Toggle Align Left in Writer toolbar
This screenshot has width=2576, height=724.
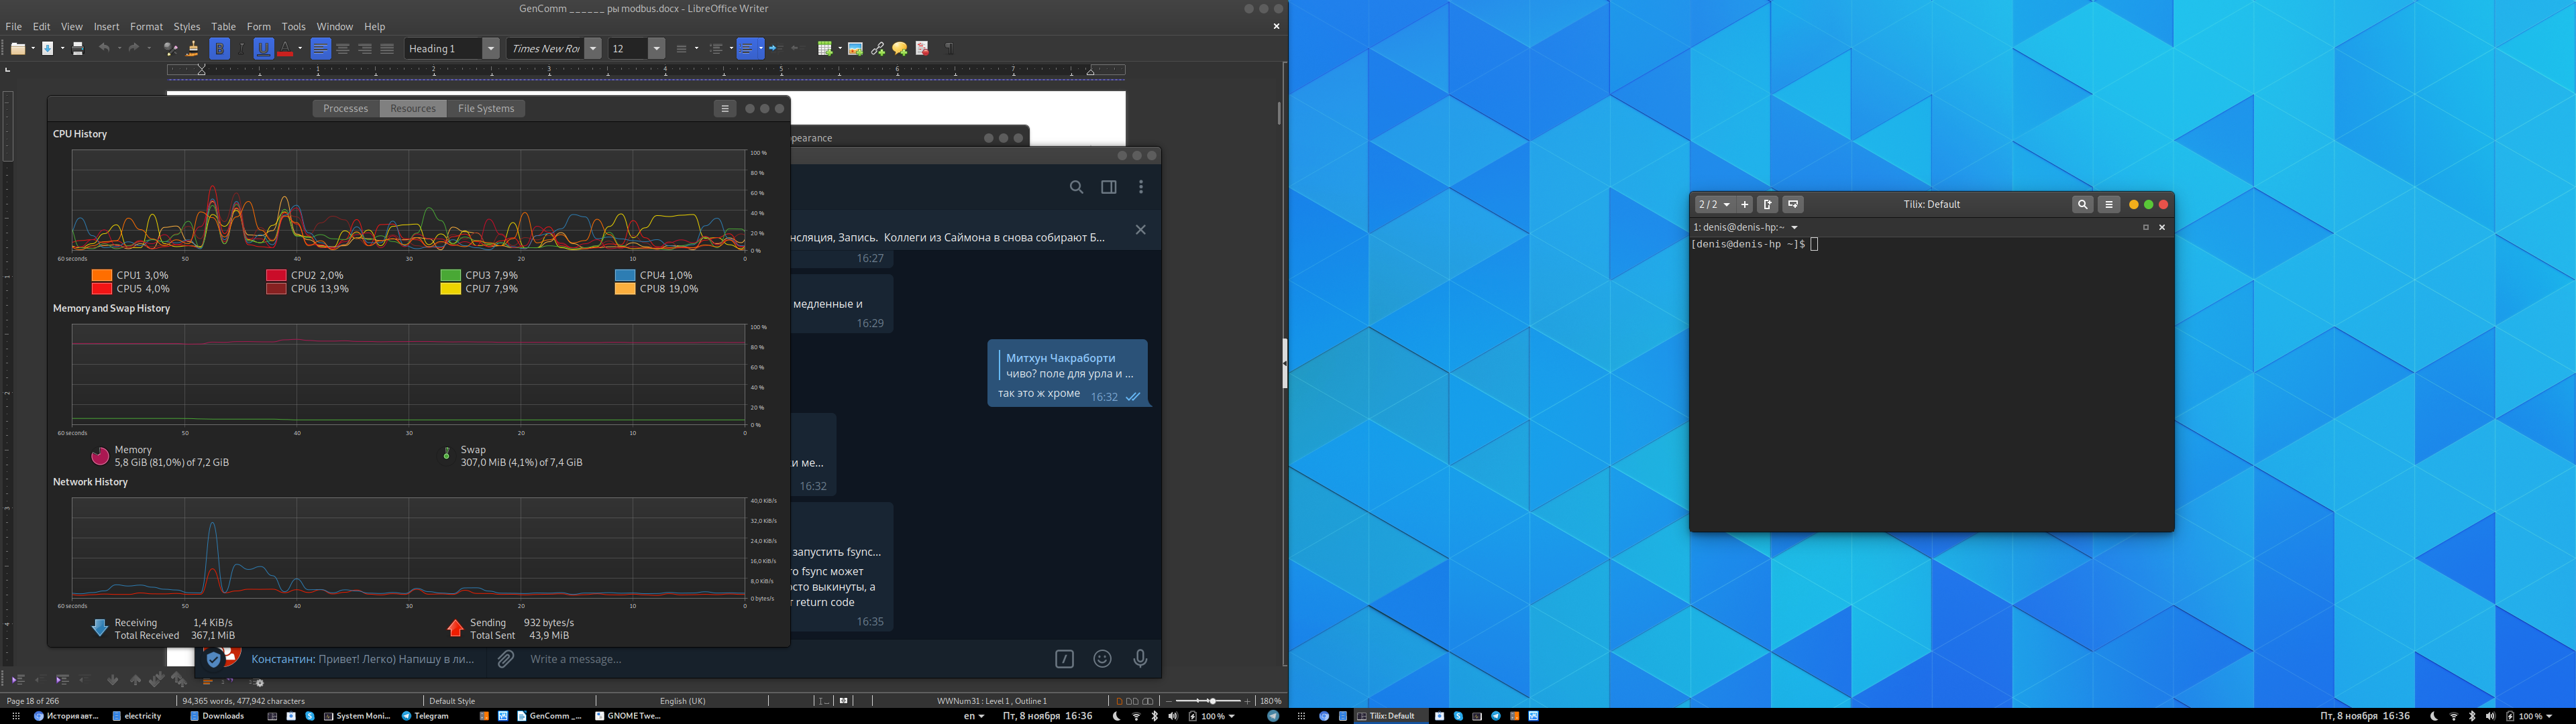click(x=321, y=48)
